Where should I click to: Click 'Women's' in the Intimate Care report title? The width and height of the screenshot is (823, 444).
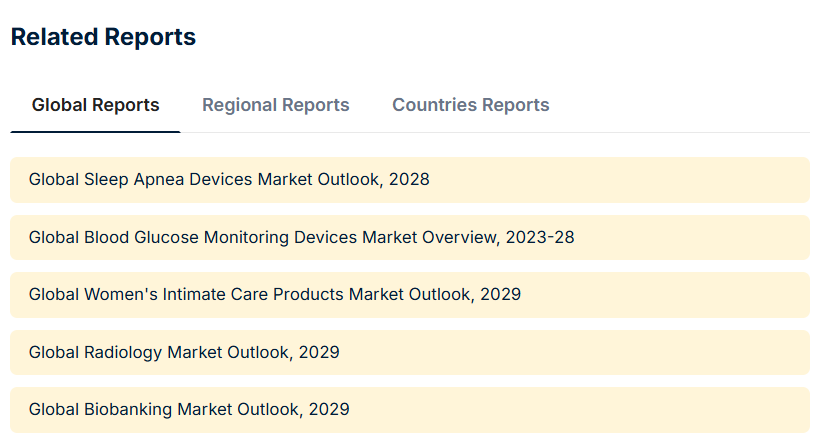coord(121,294)
